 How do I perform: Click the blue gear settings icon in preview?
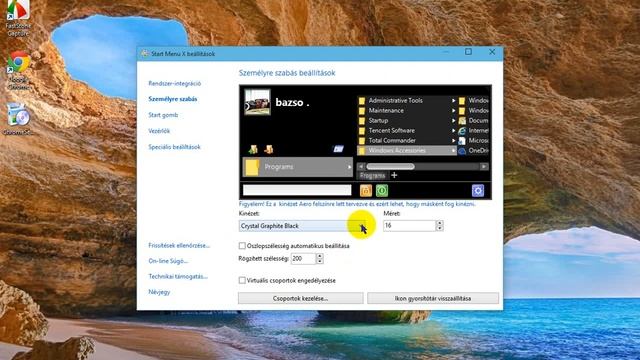(x=478, y=191)
